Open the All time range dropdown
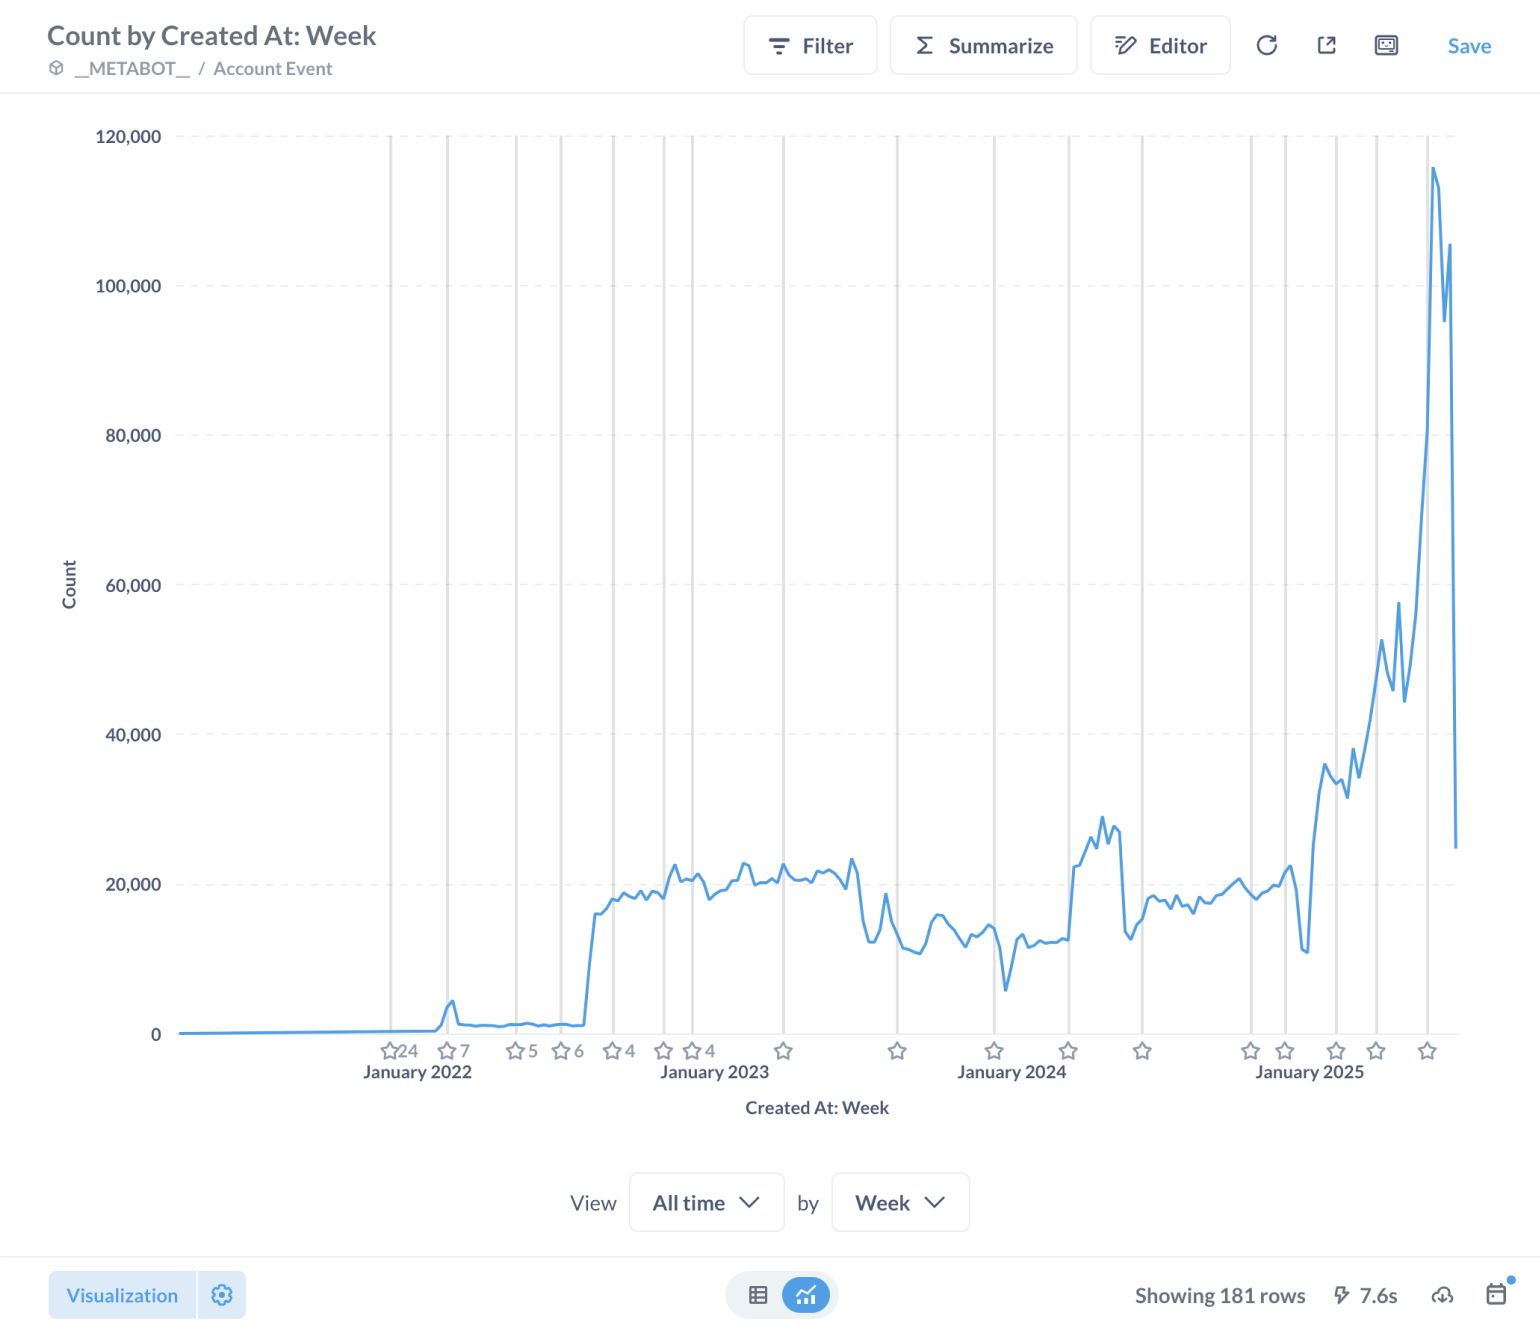This screenshot has height=1332, width=1540. (706, 1202)
